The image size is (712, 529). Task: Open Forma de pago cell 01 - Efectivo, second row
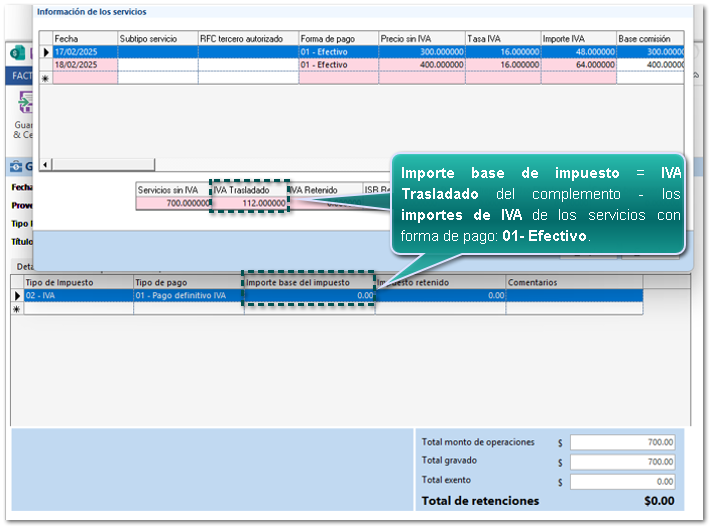[337, 64]
